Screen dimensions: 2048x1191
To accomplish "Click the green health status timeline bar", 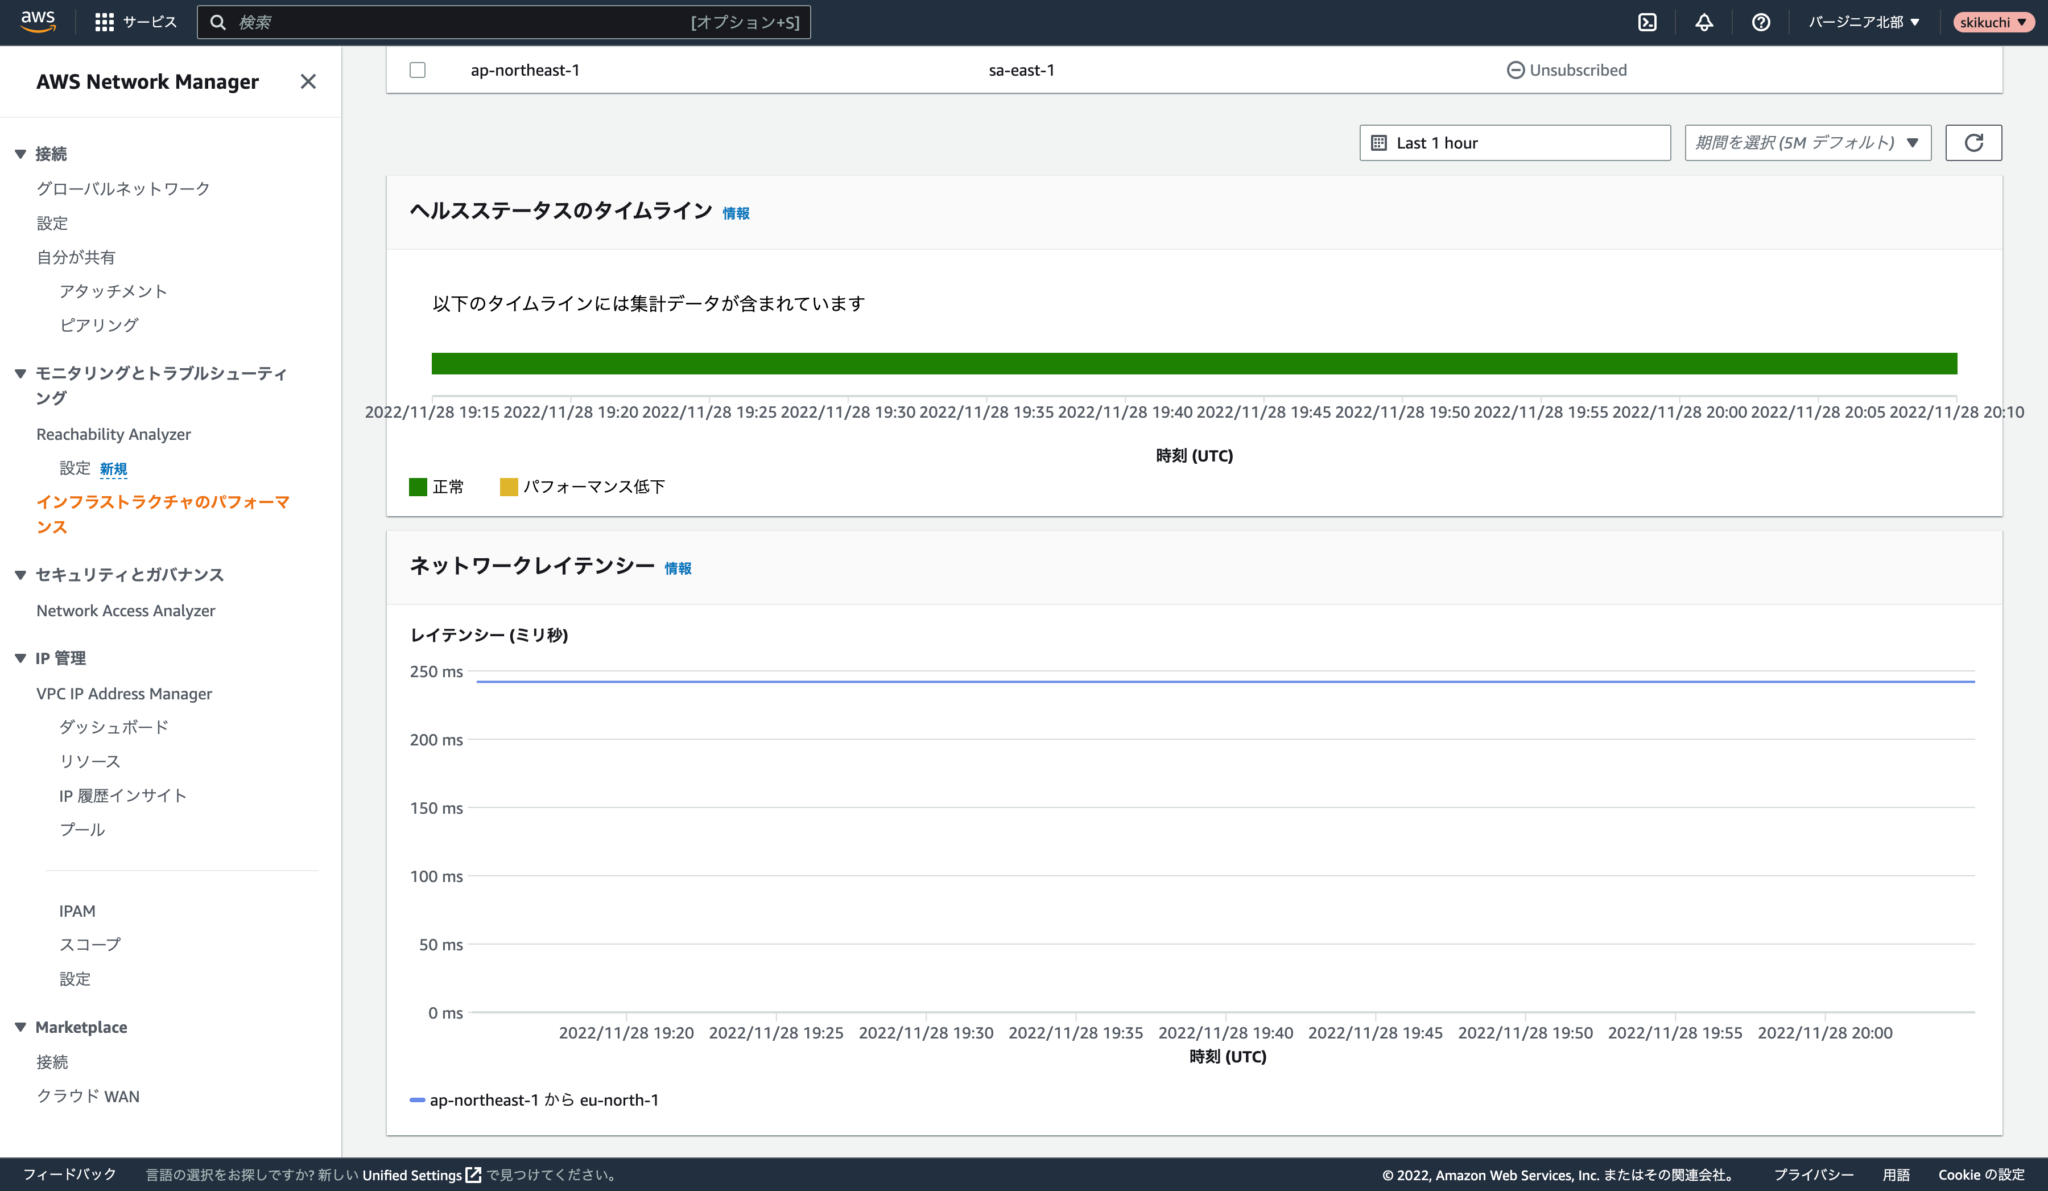I will pos(1194,363).
